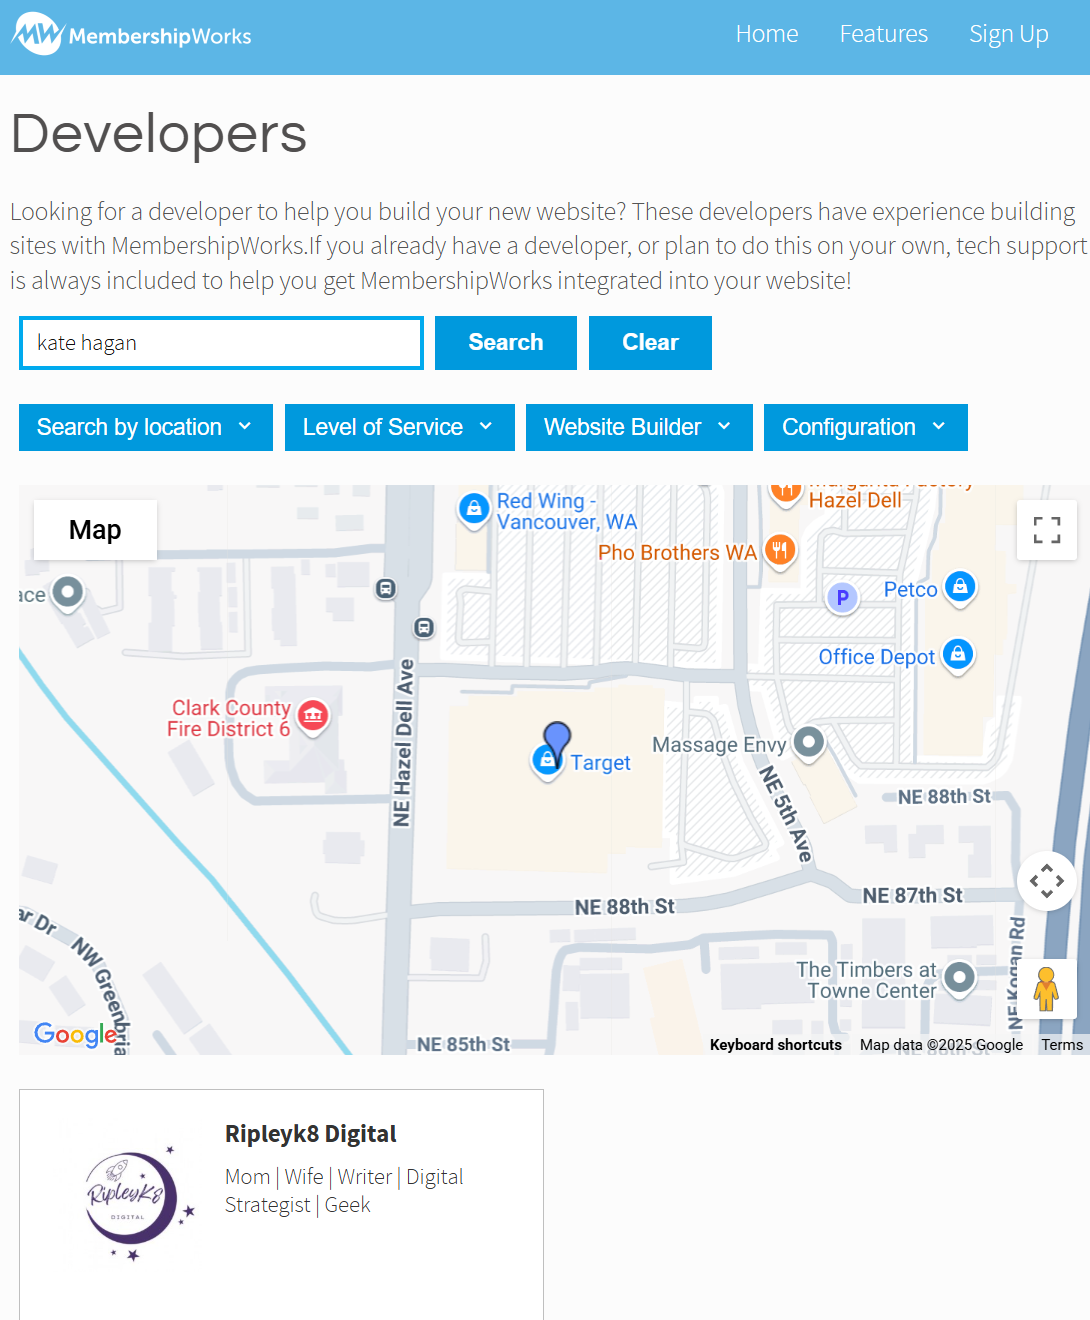Click the Street View pegman icon
Image resolution: width=1090 pixels, height=1320 pixels.
pyautogui.click(x=1047, y=989)
